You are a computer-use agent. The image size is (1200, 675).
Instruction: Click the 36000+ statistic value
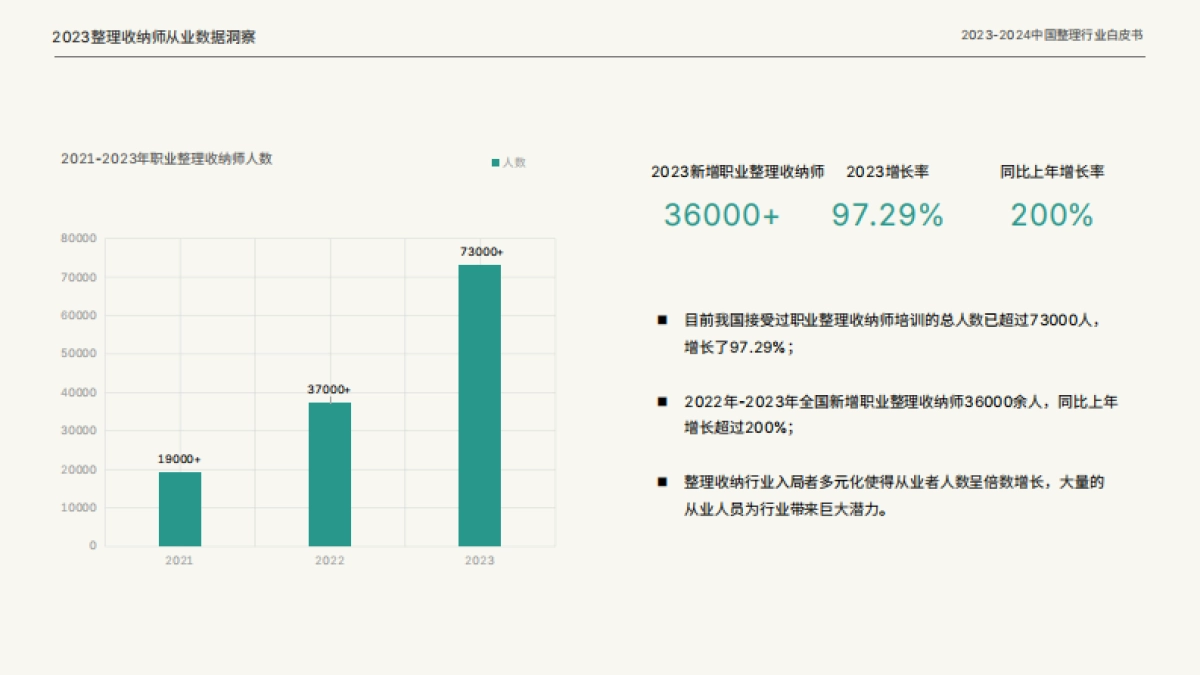[x=721, y=214]
